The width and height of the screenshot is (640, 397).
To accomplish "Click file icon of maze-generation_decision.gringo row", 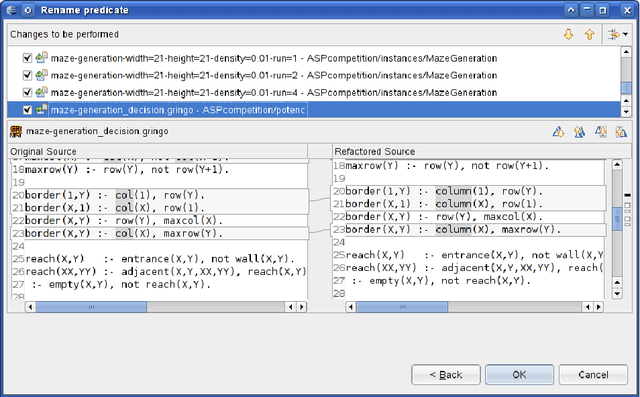I will point(41,109).
